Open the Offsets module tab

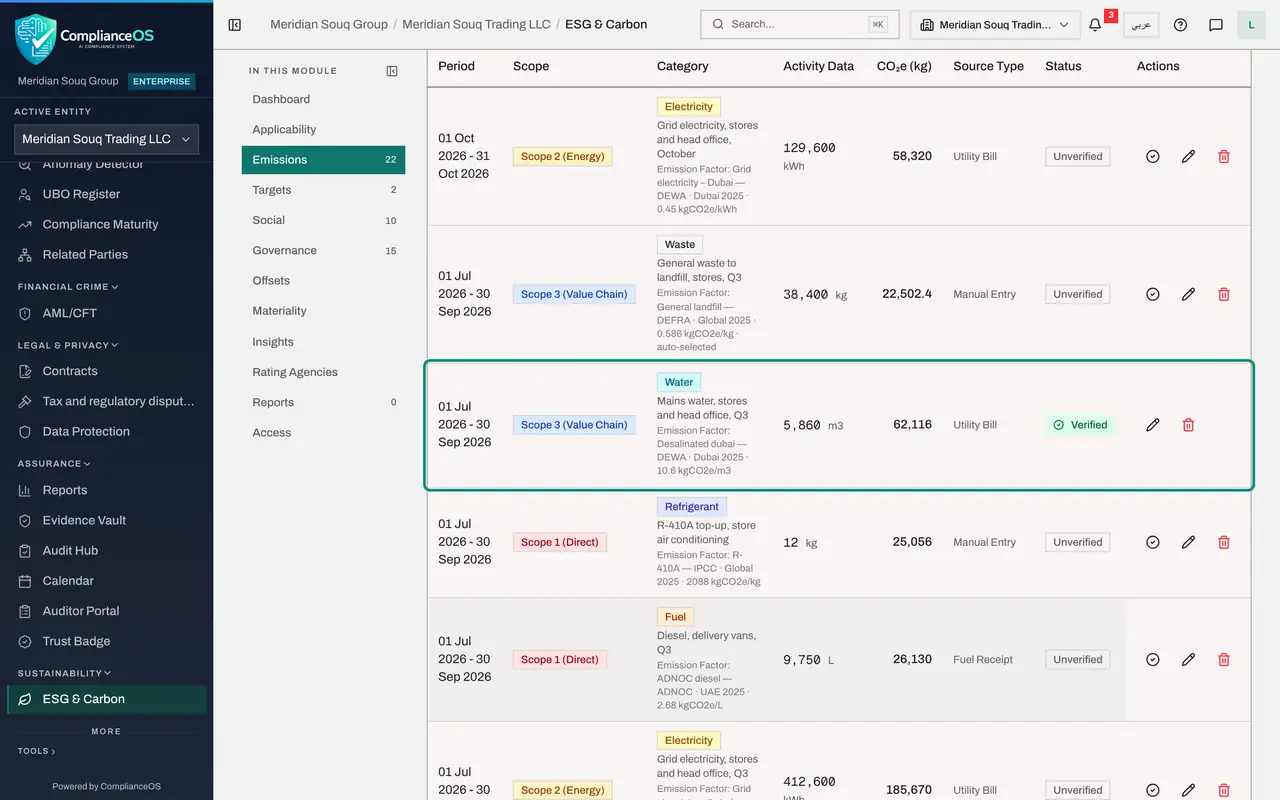323,281
